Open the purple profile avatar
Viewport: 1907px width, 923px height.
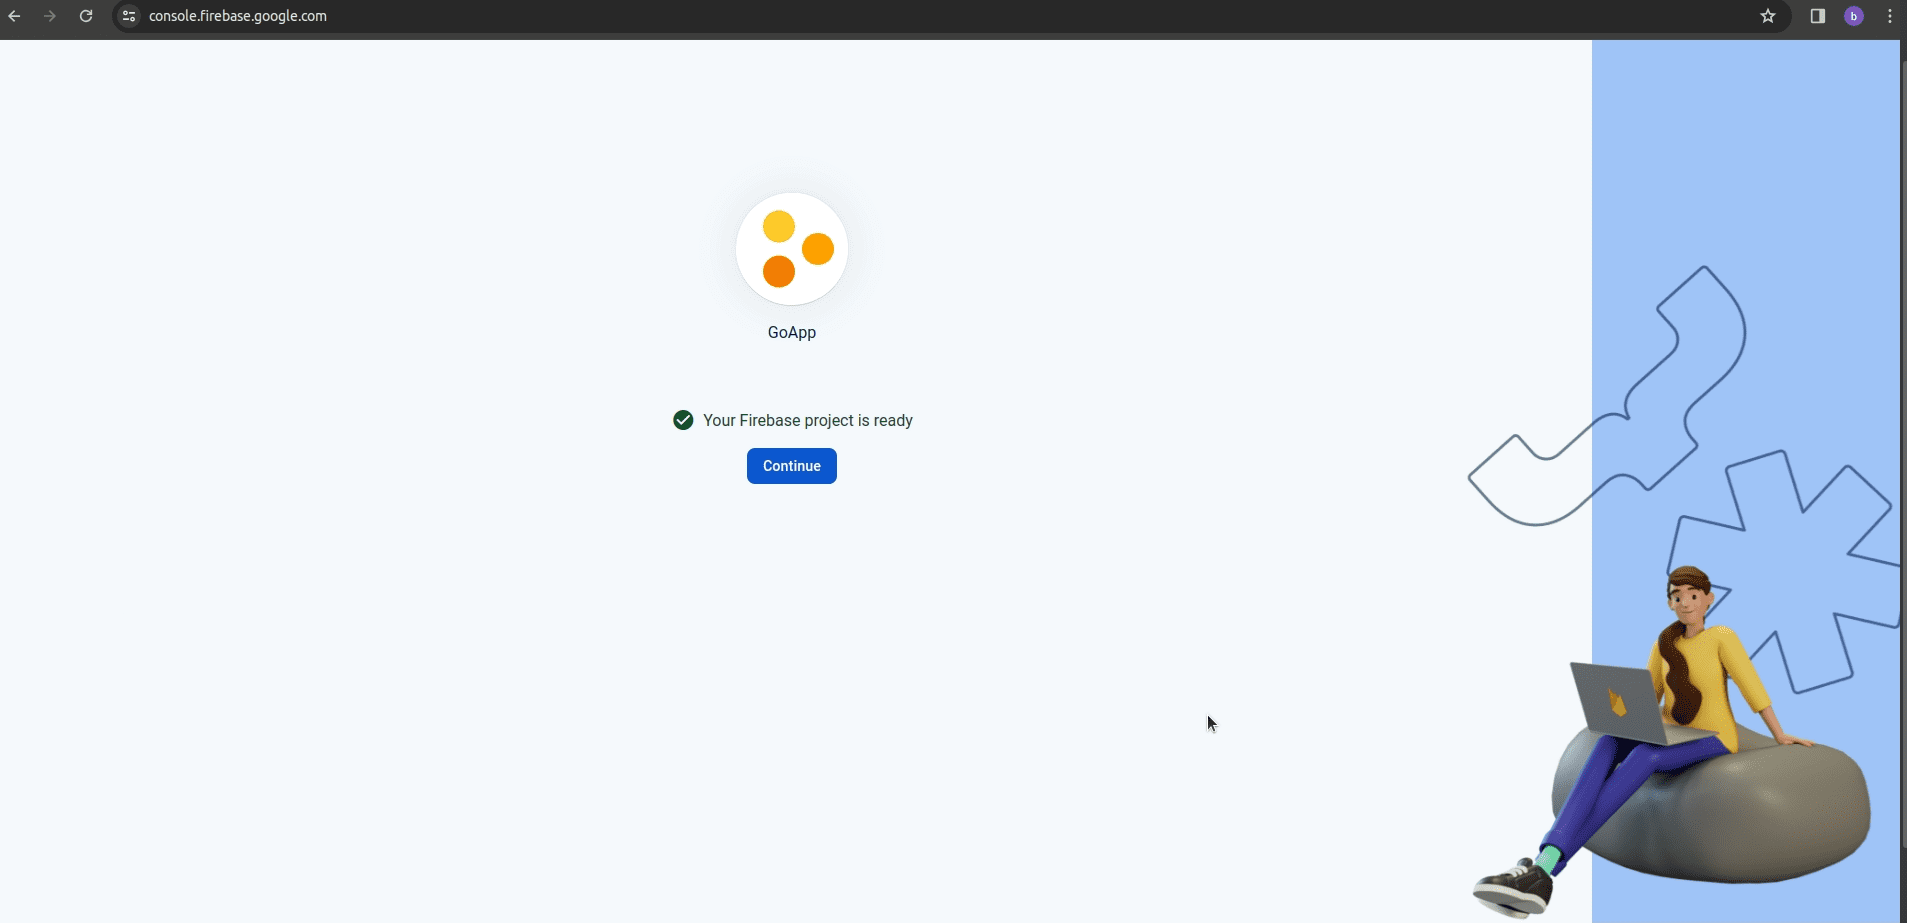click(x=1853, y=16)
